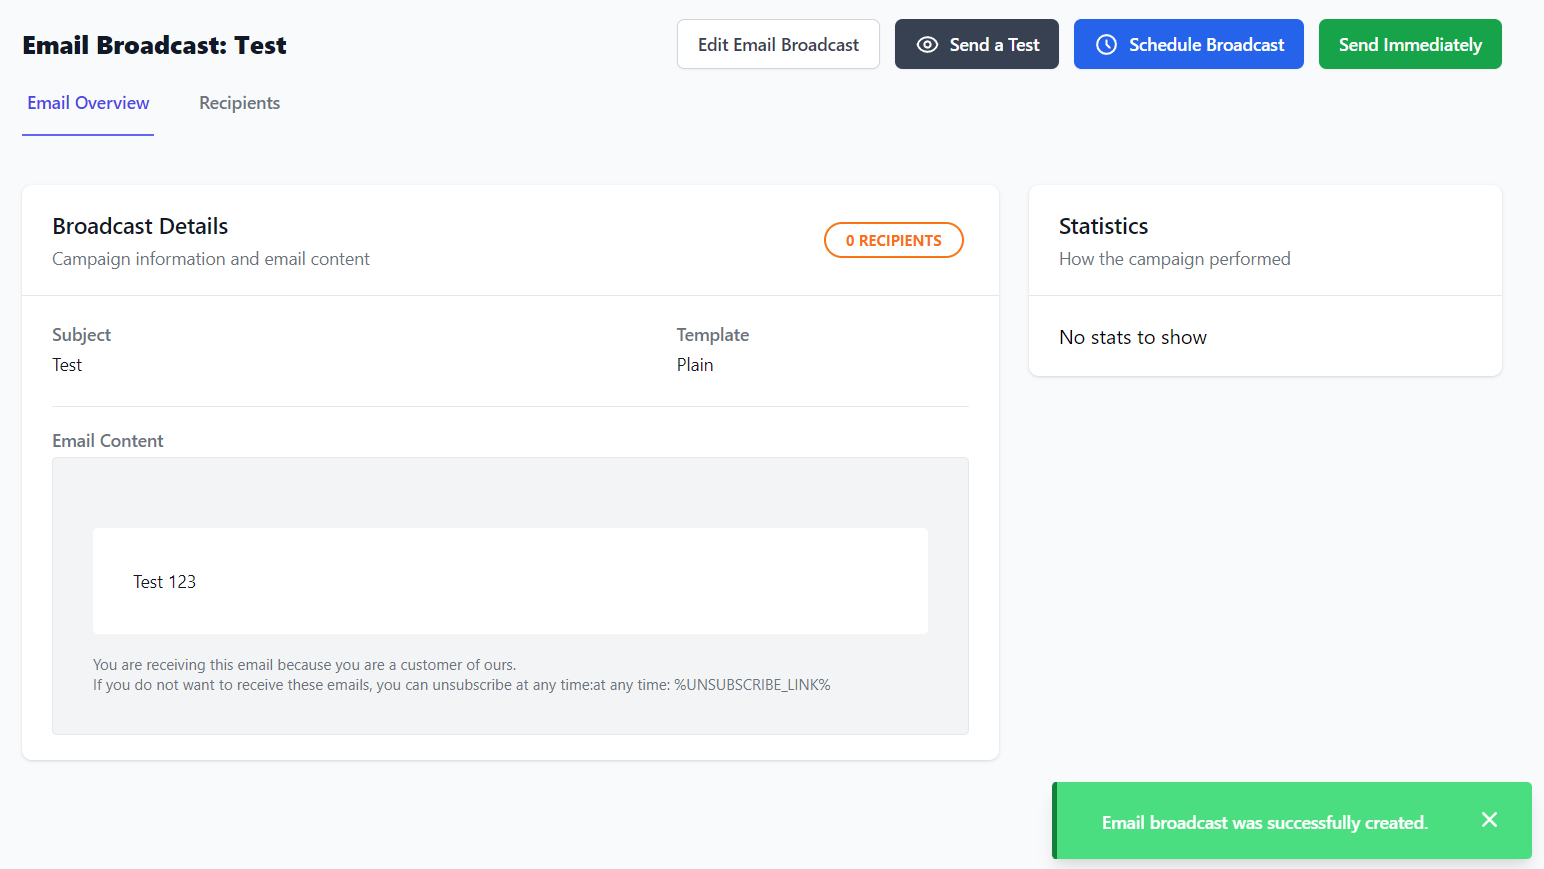Click the Subject label
Viewport: 1544px width, 869px height.
pyautogui.click(x=81, y=335)
